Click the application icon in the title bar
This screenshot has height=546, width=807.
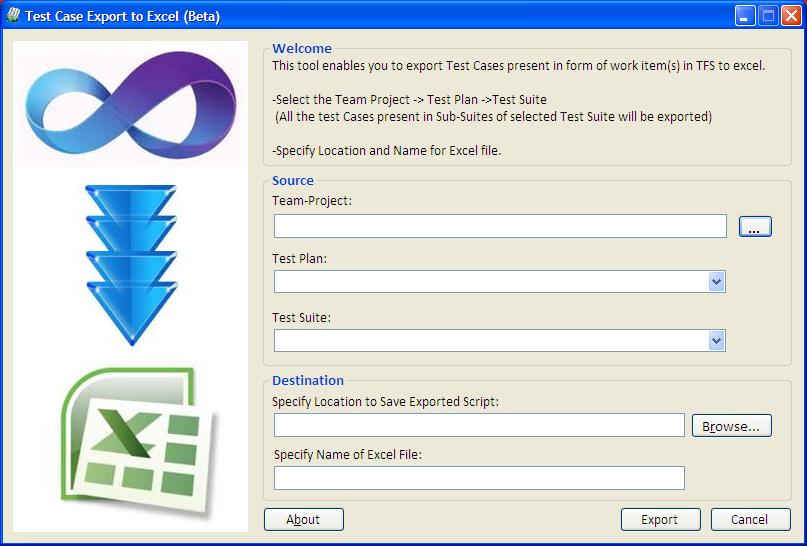(13, 15)
